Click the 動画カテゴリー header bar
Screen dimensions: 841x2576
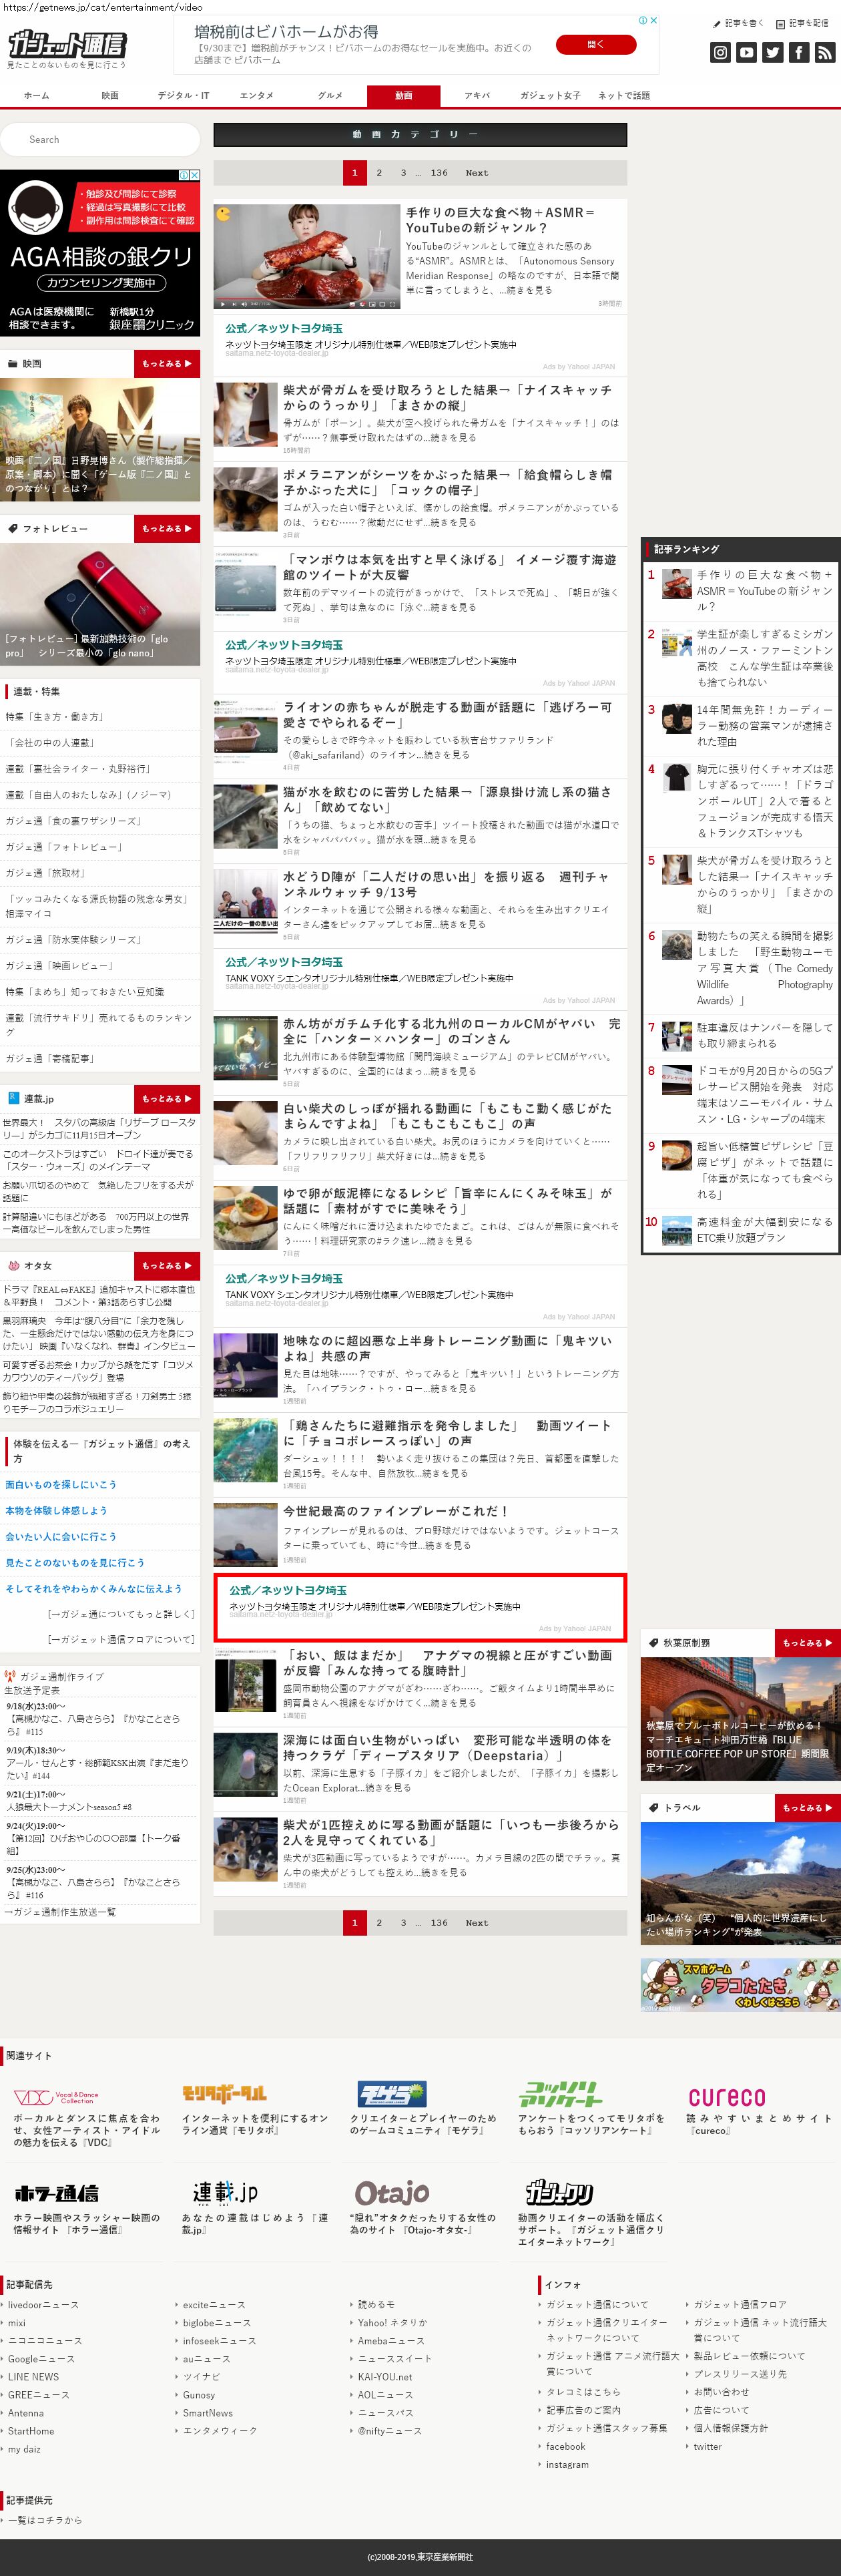420,135
